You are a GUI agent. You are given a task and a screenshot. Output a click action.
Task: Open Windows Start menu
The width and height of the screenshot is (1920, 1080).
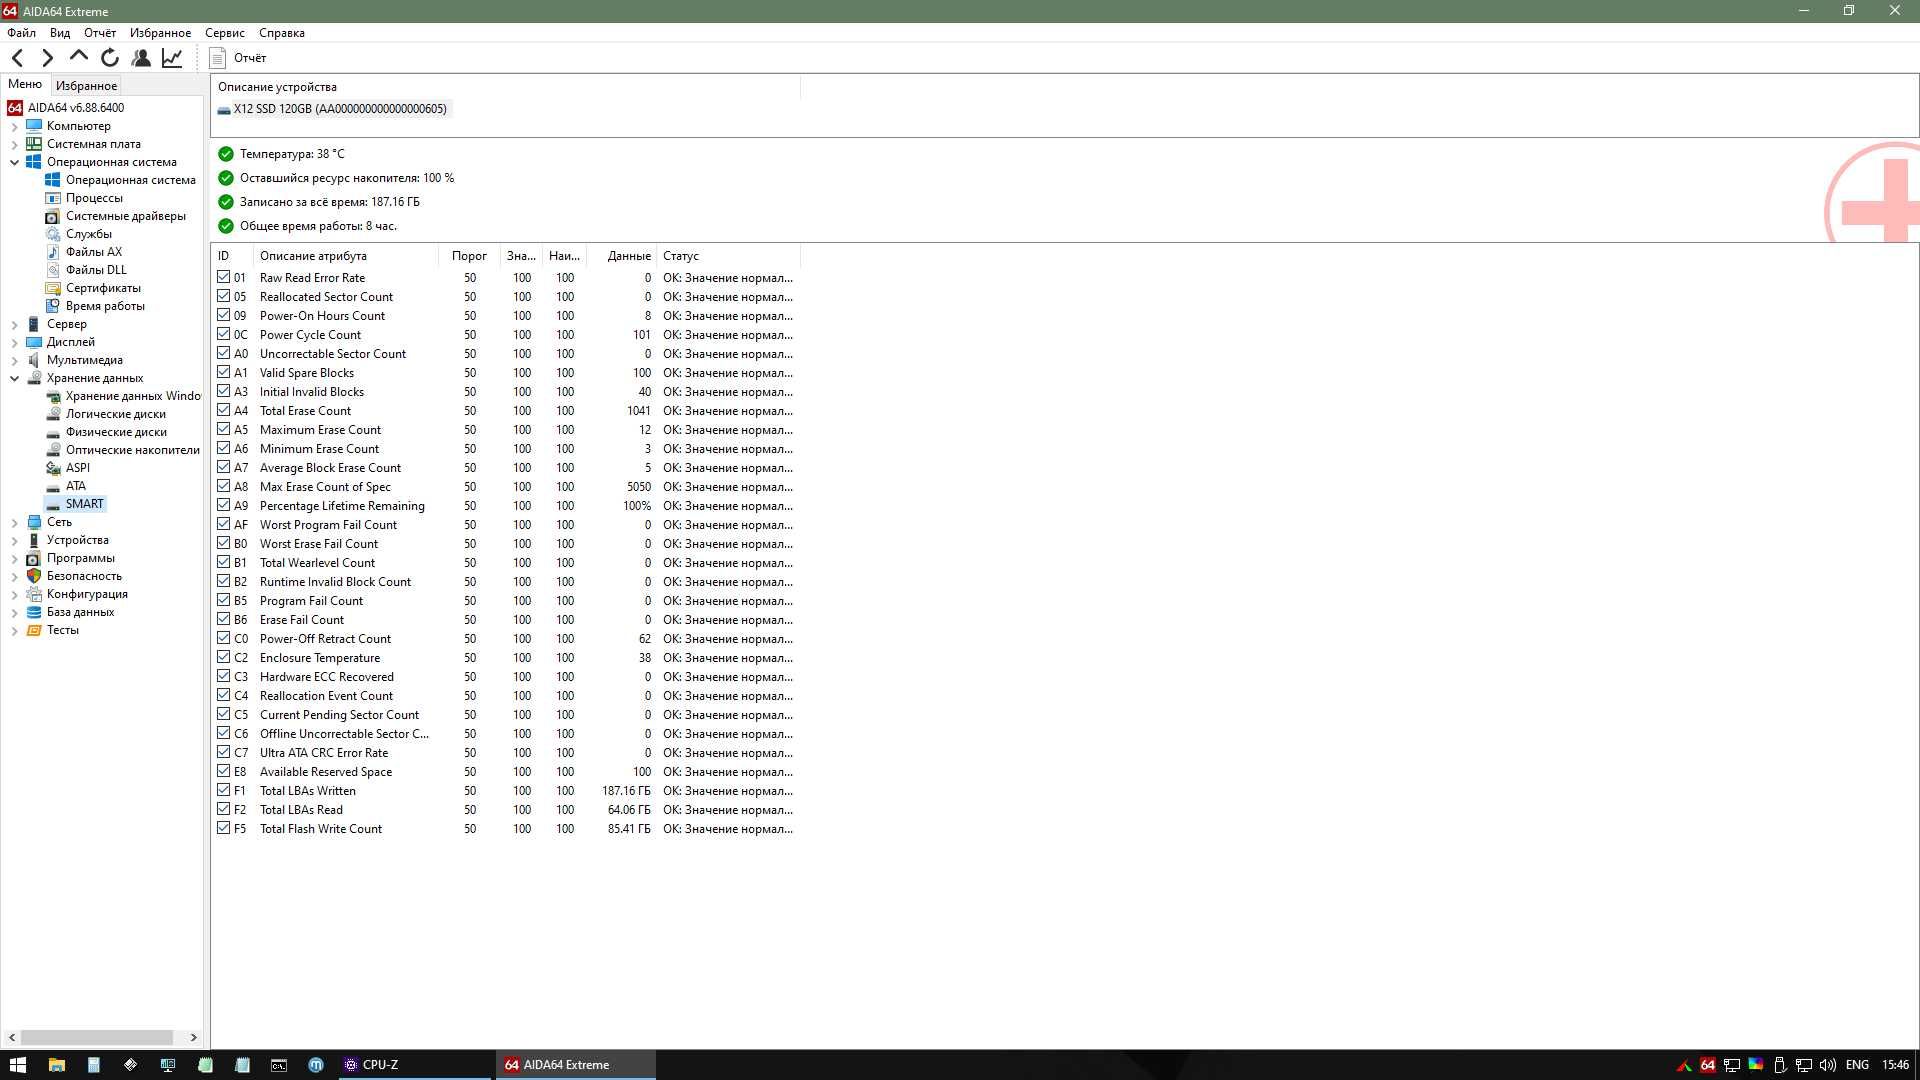click(x=17, y=1065)
